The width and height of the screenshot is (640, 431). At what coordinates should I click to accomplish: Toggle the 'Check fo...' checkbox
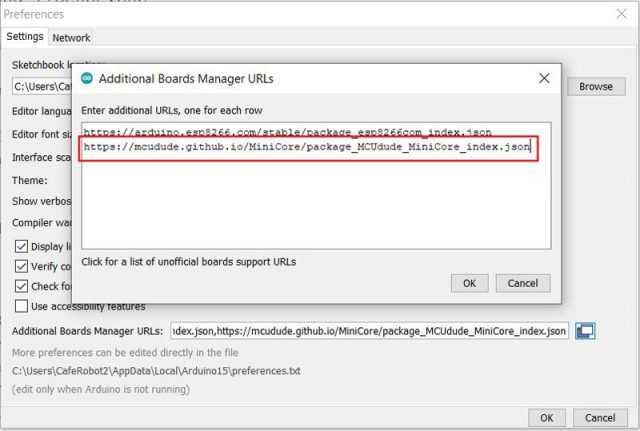21,286
